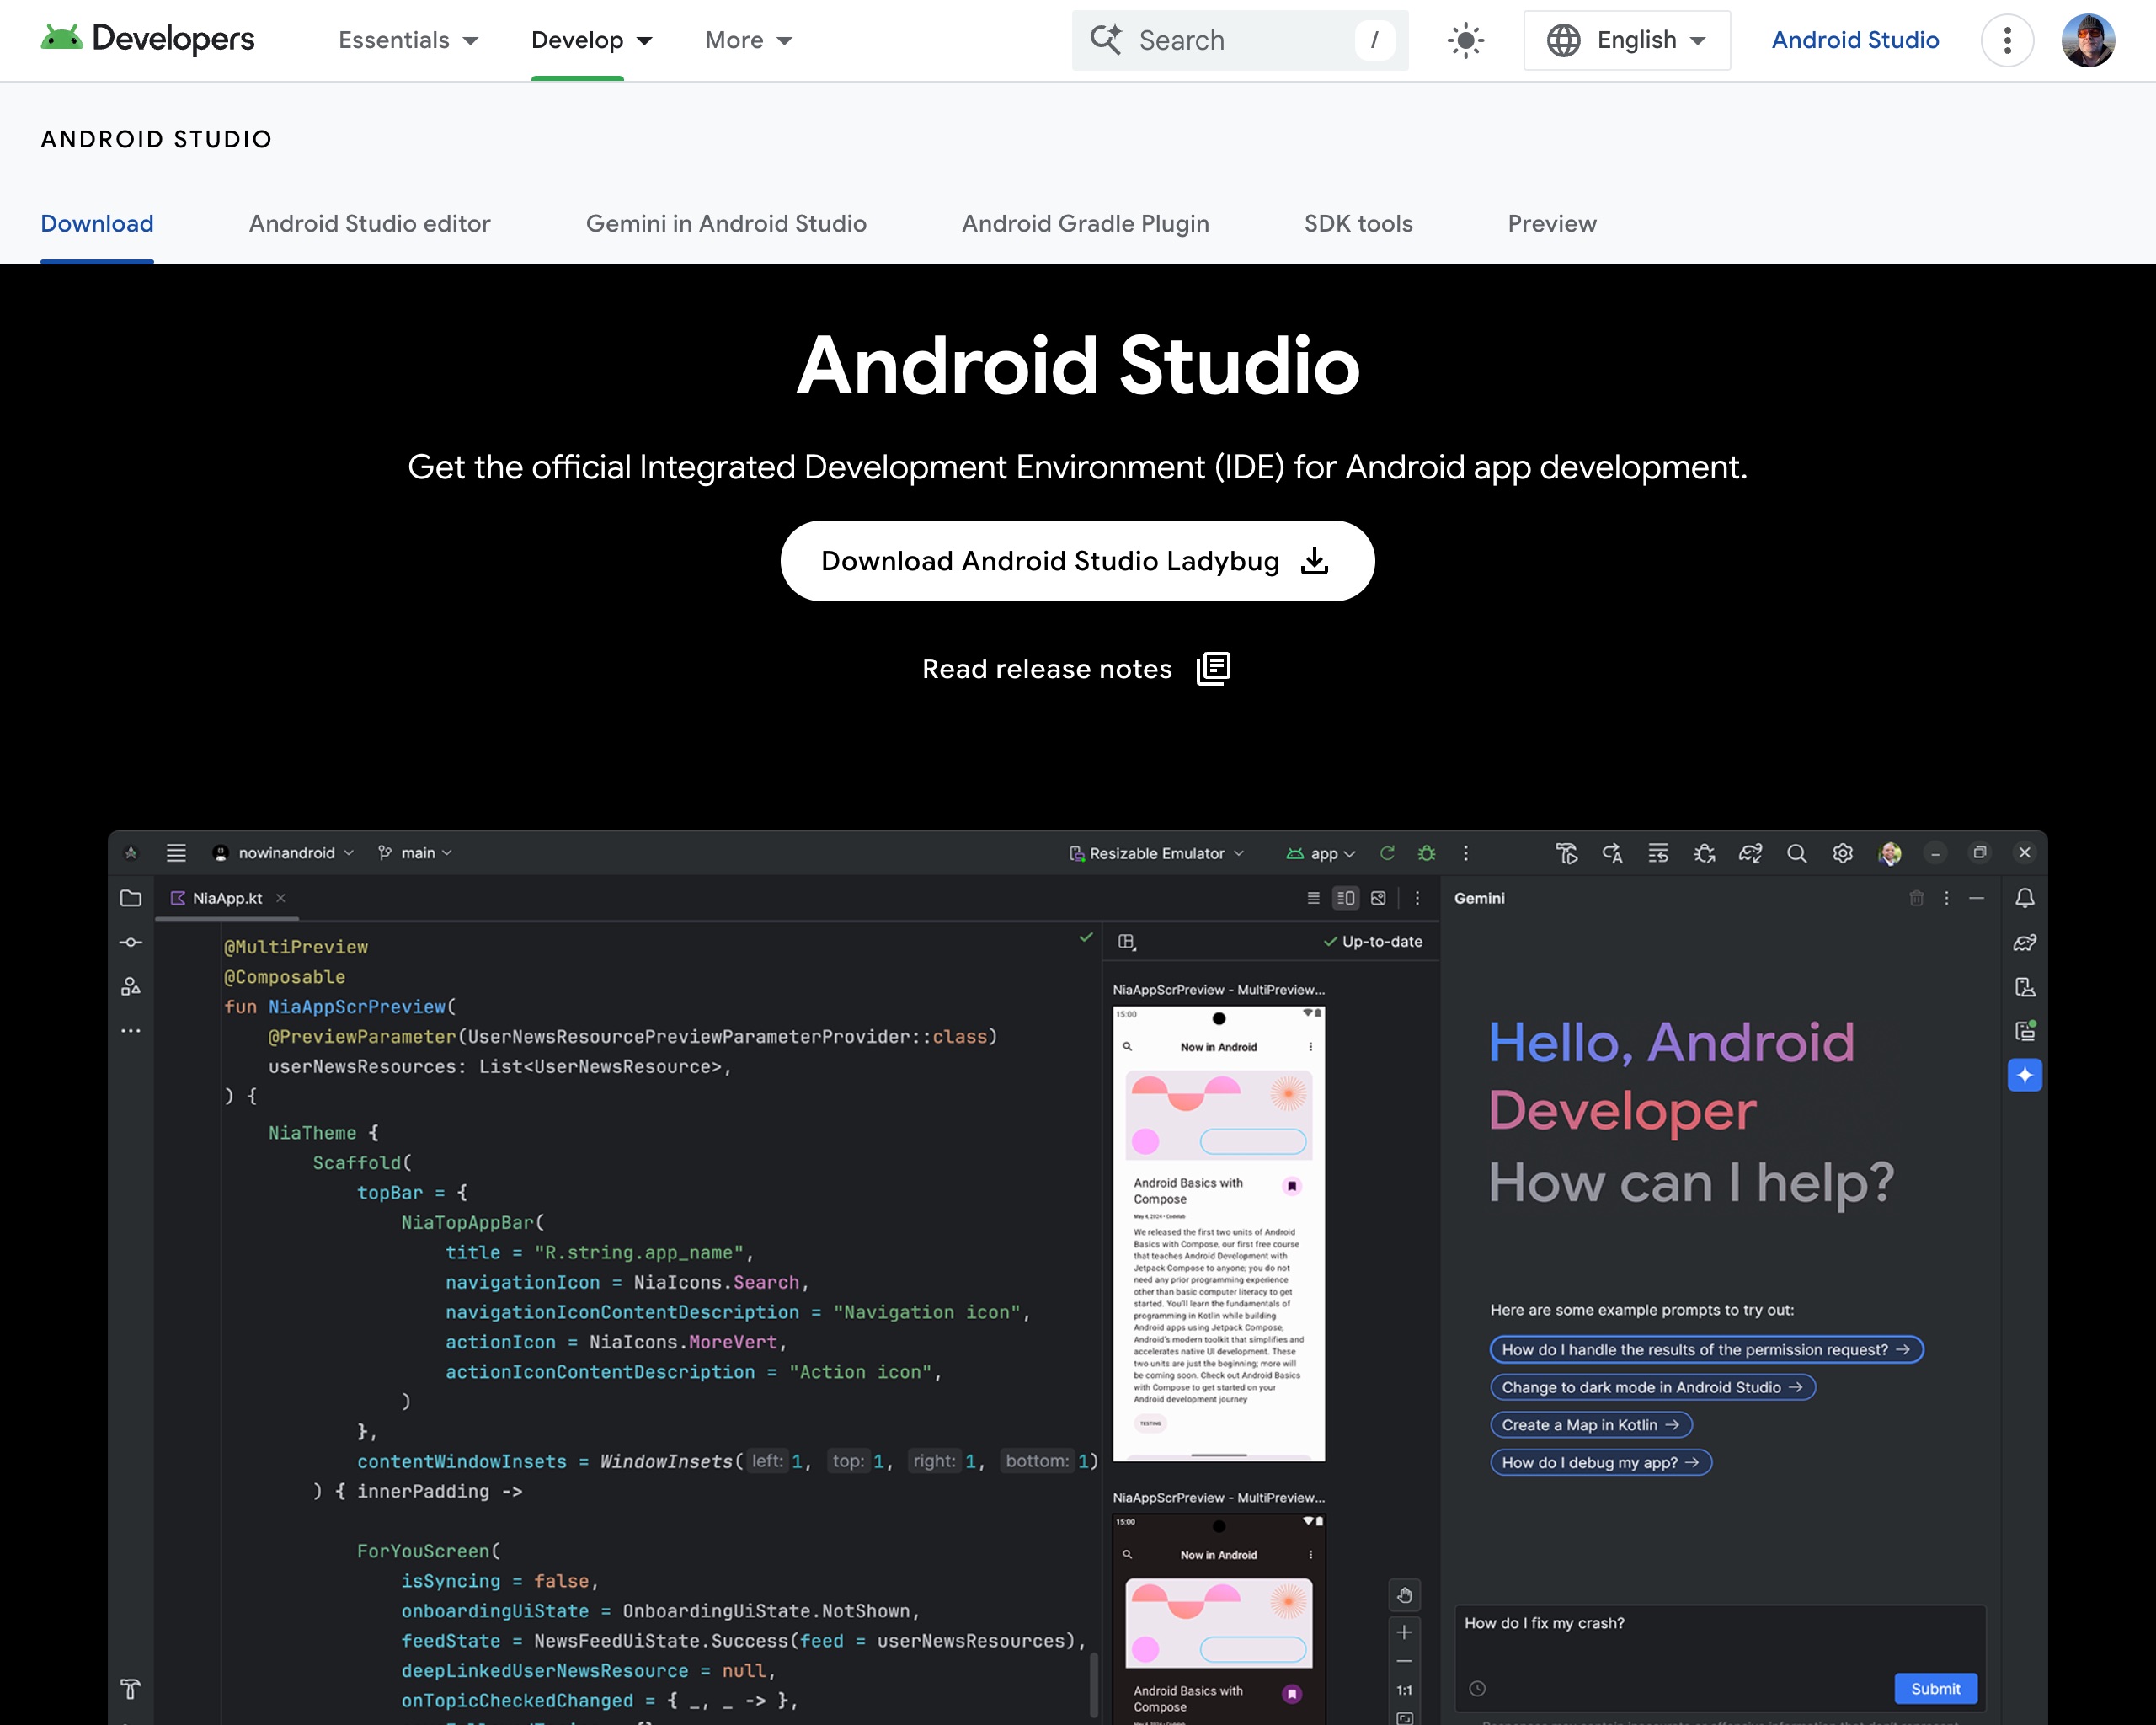
Task: Click Download Android Studio Ladybug button
Action: (x=1050, y=561)
